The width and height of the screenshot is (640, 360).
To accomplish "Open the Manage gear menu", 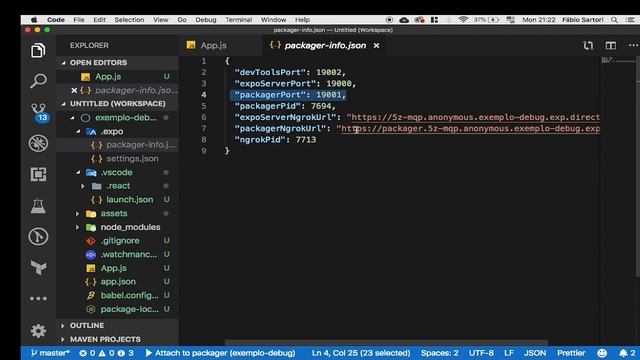I will 38,331.
